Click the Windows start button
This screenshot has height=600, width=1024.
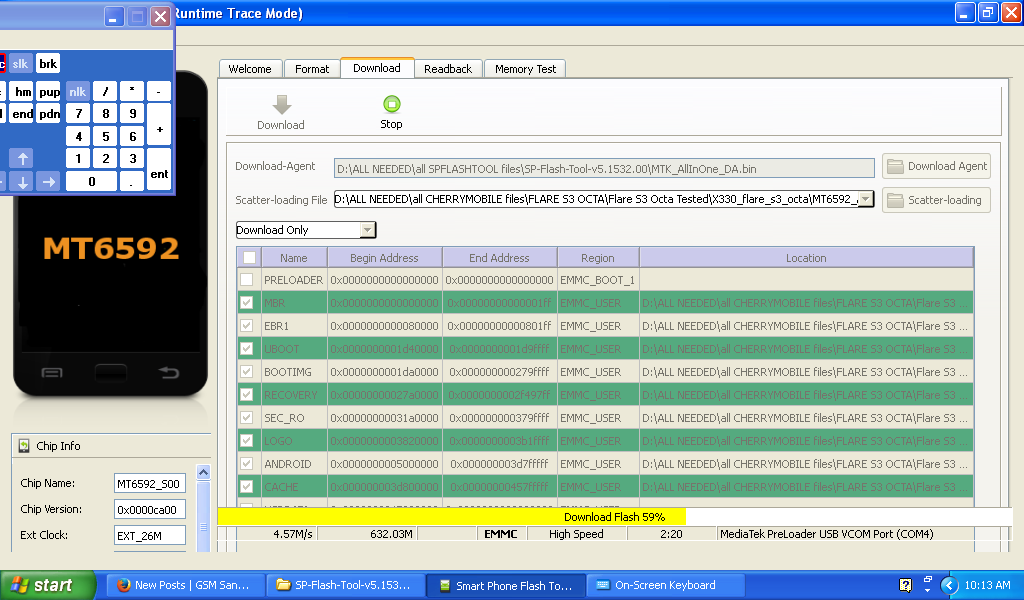pyautogui.click(x=41, y=585)
